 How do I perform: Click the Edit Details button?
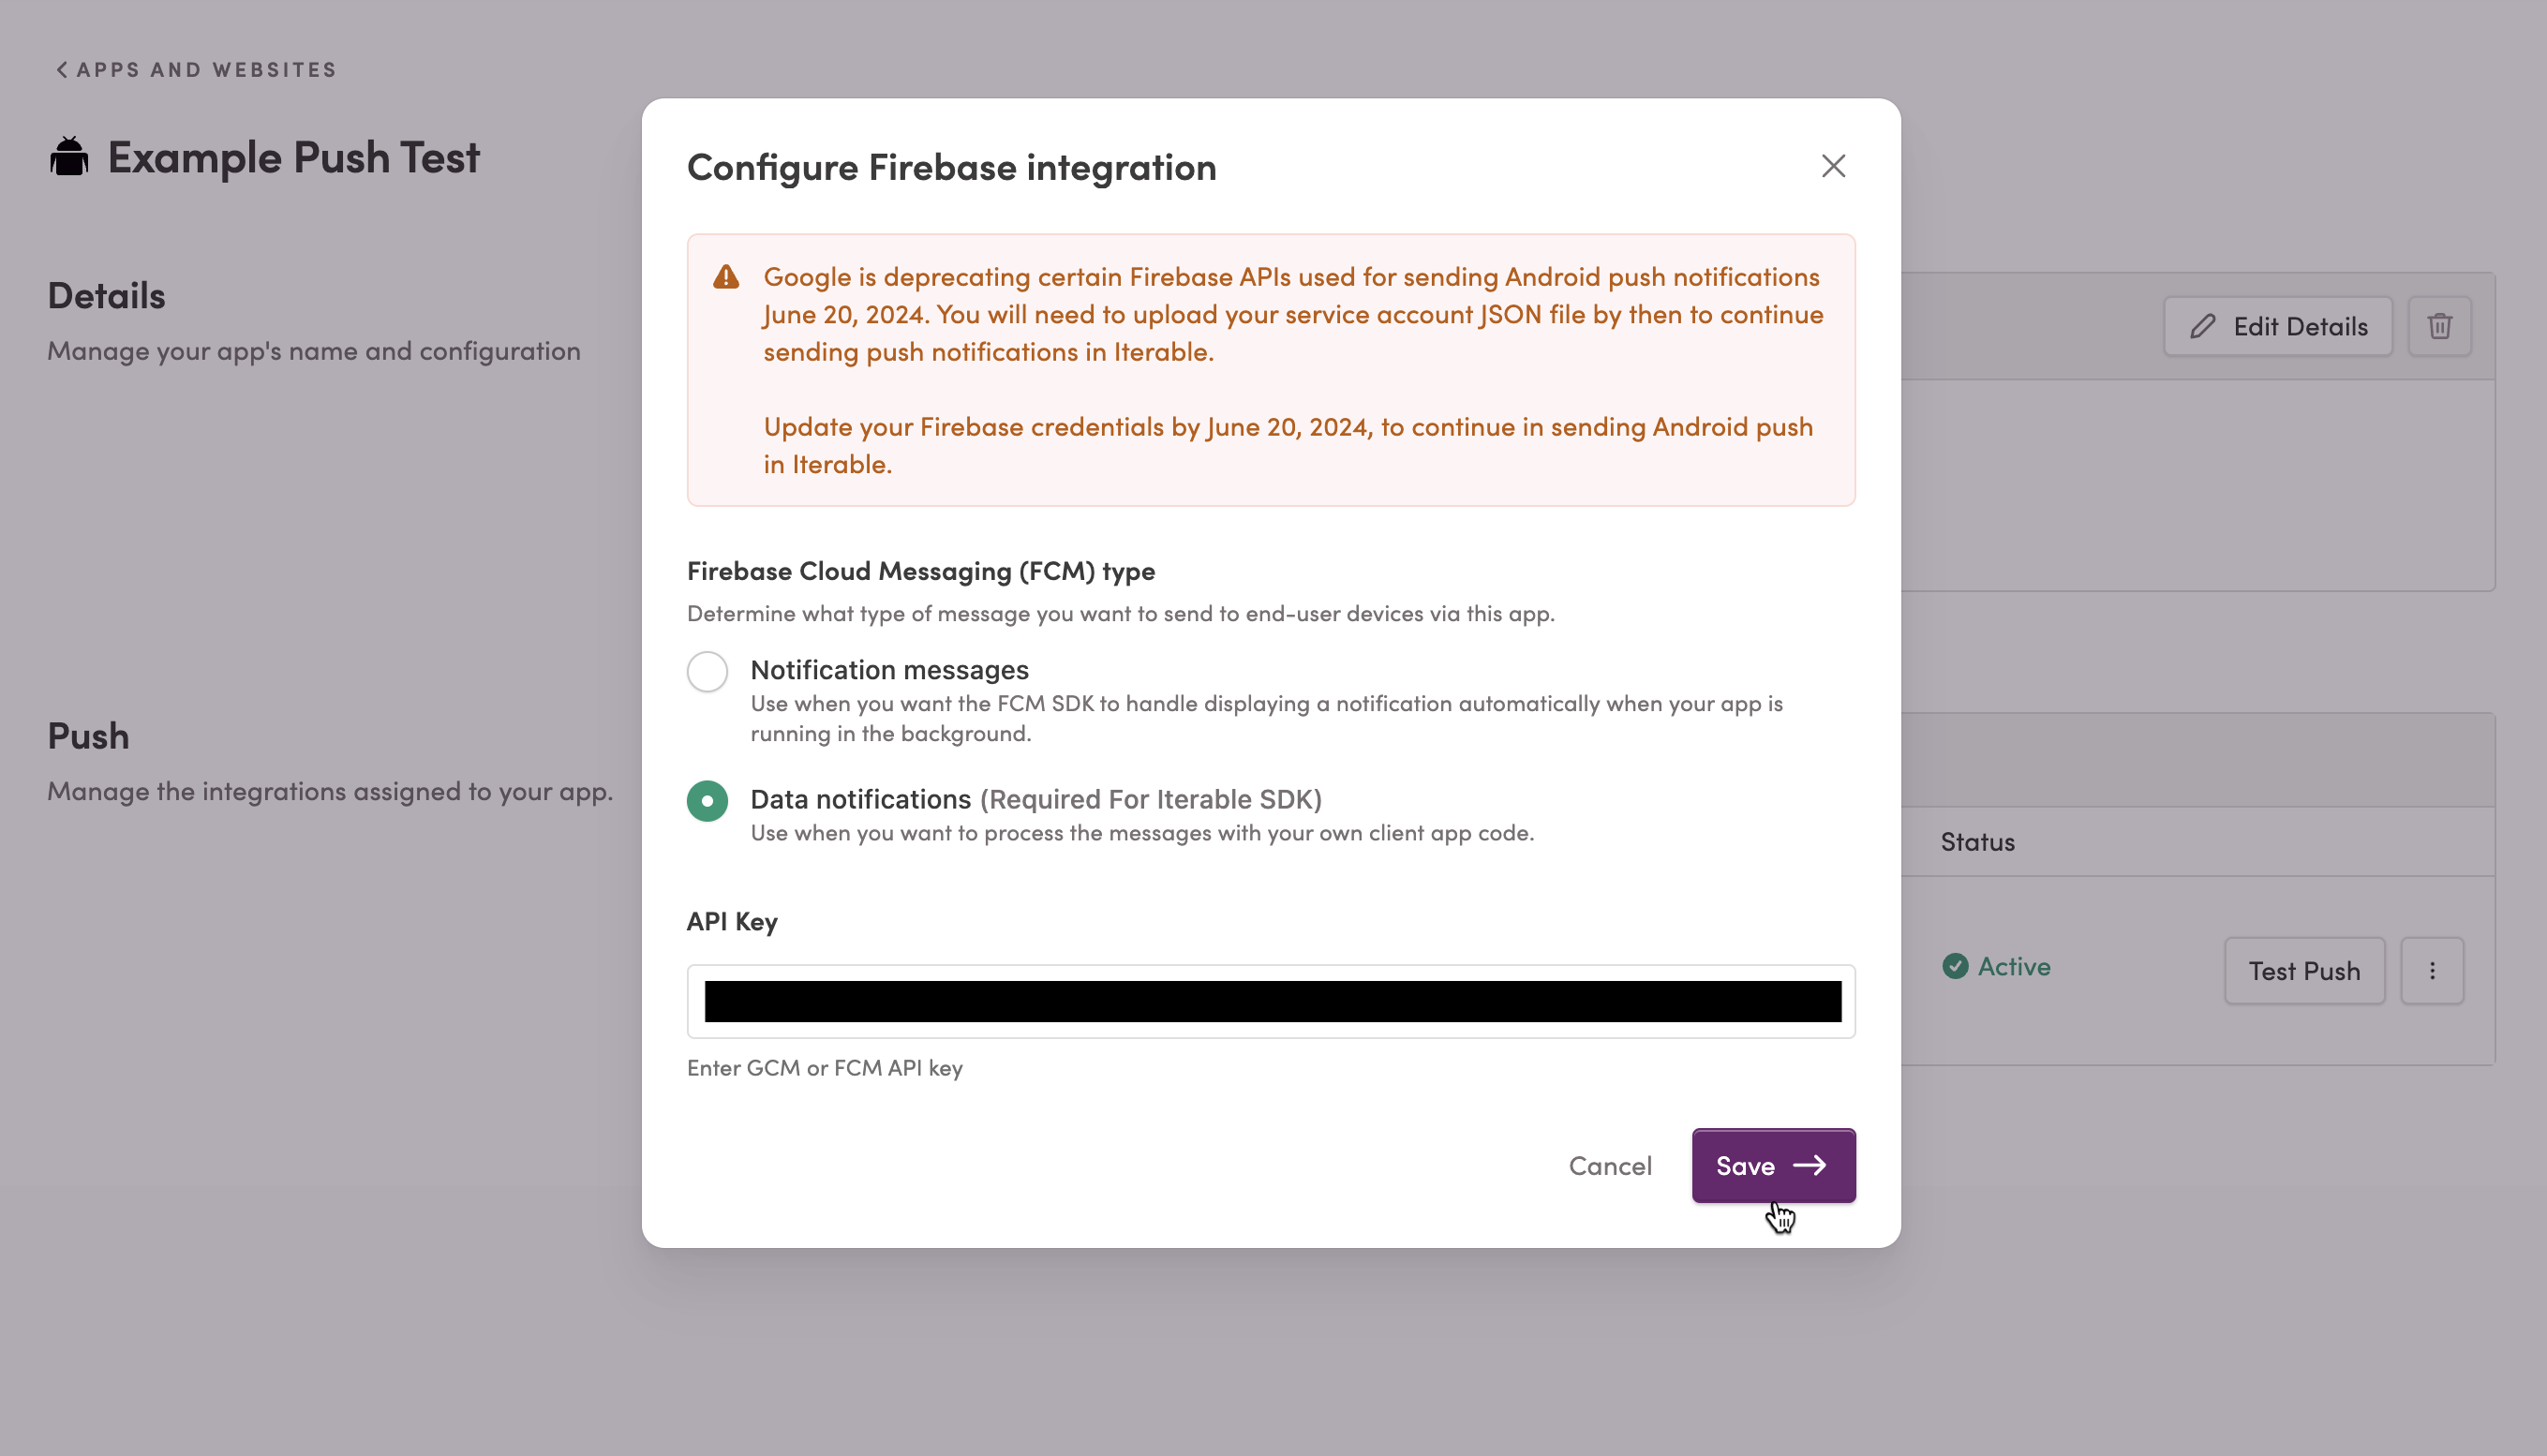click(x=2277, y=326)
